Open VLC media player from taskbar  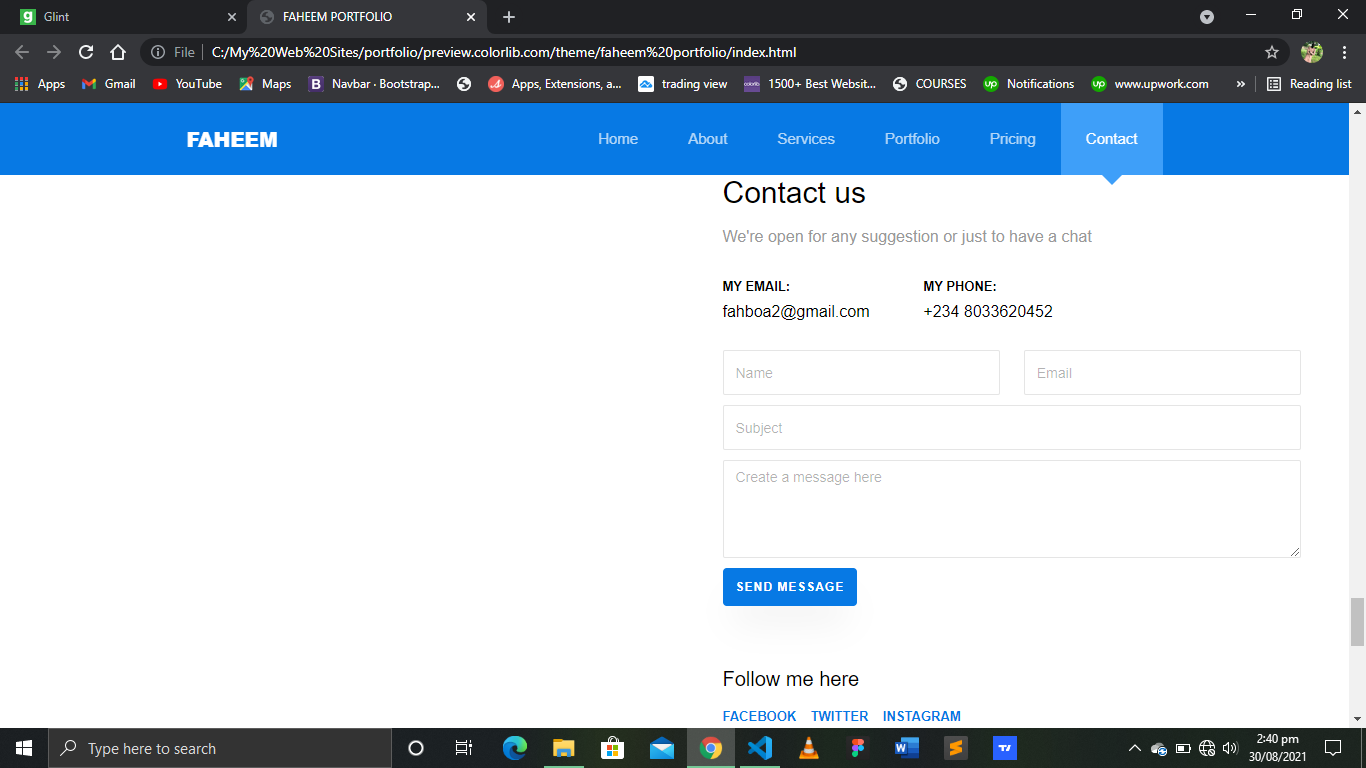pos(809,748)
